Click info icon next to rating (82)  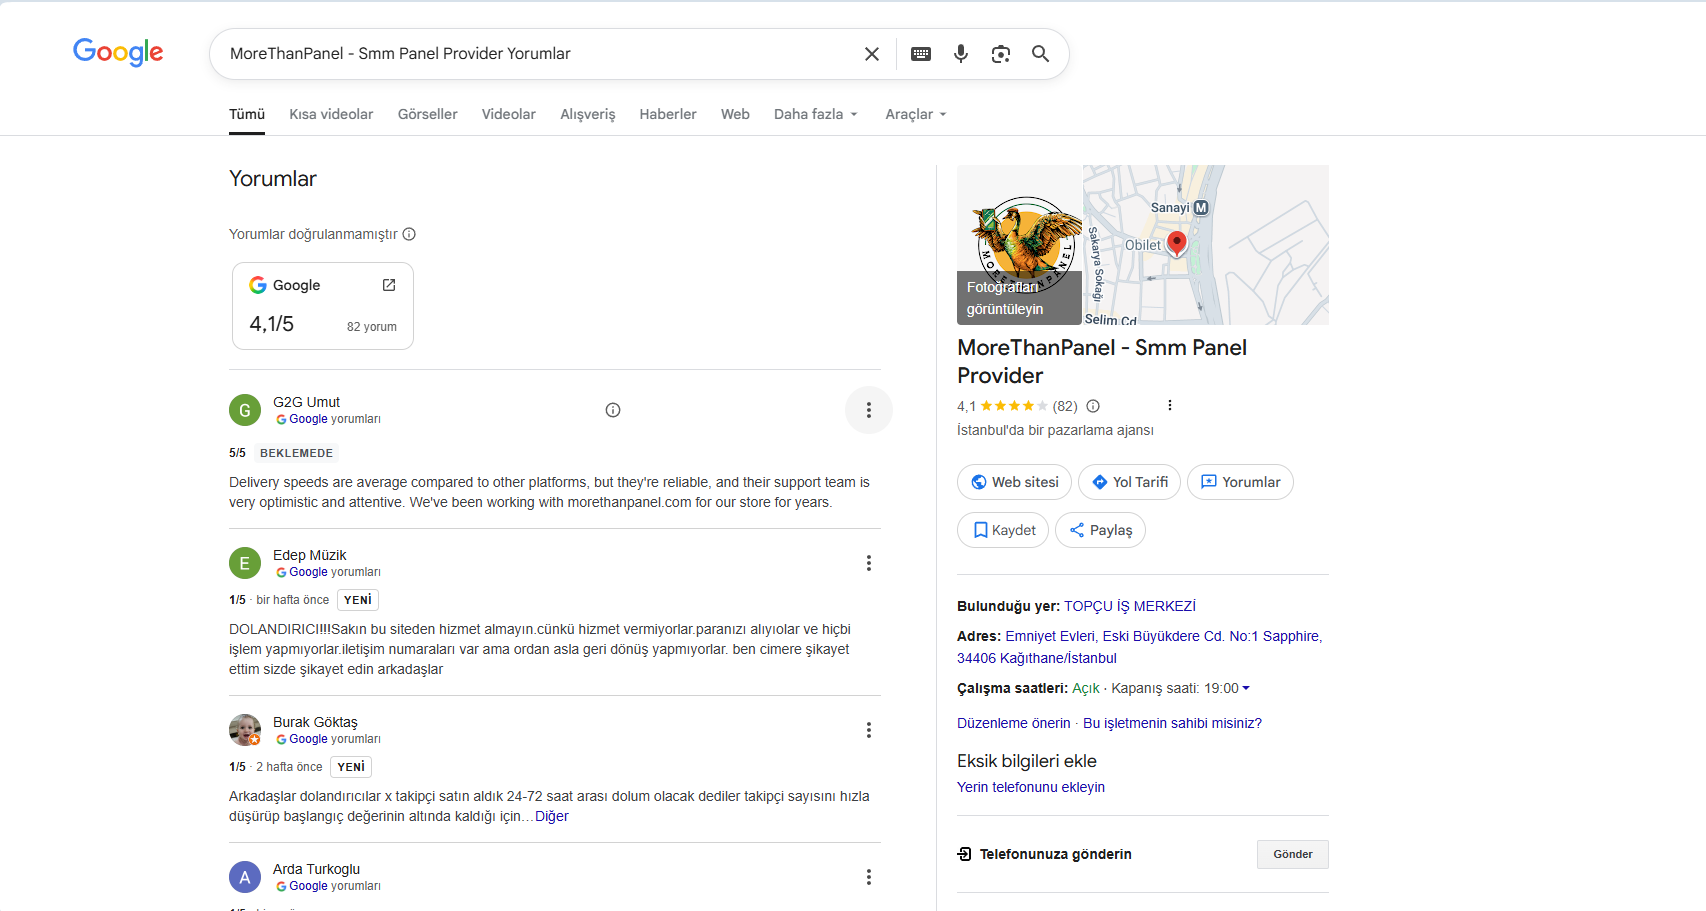click(1093, 406)
